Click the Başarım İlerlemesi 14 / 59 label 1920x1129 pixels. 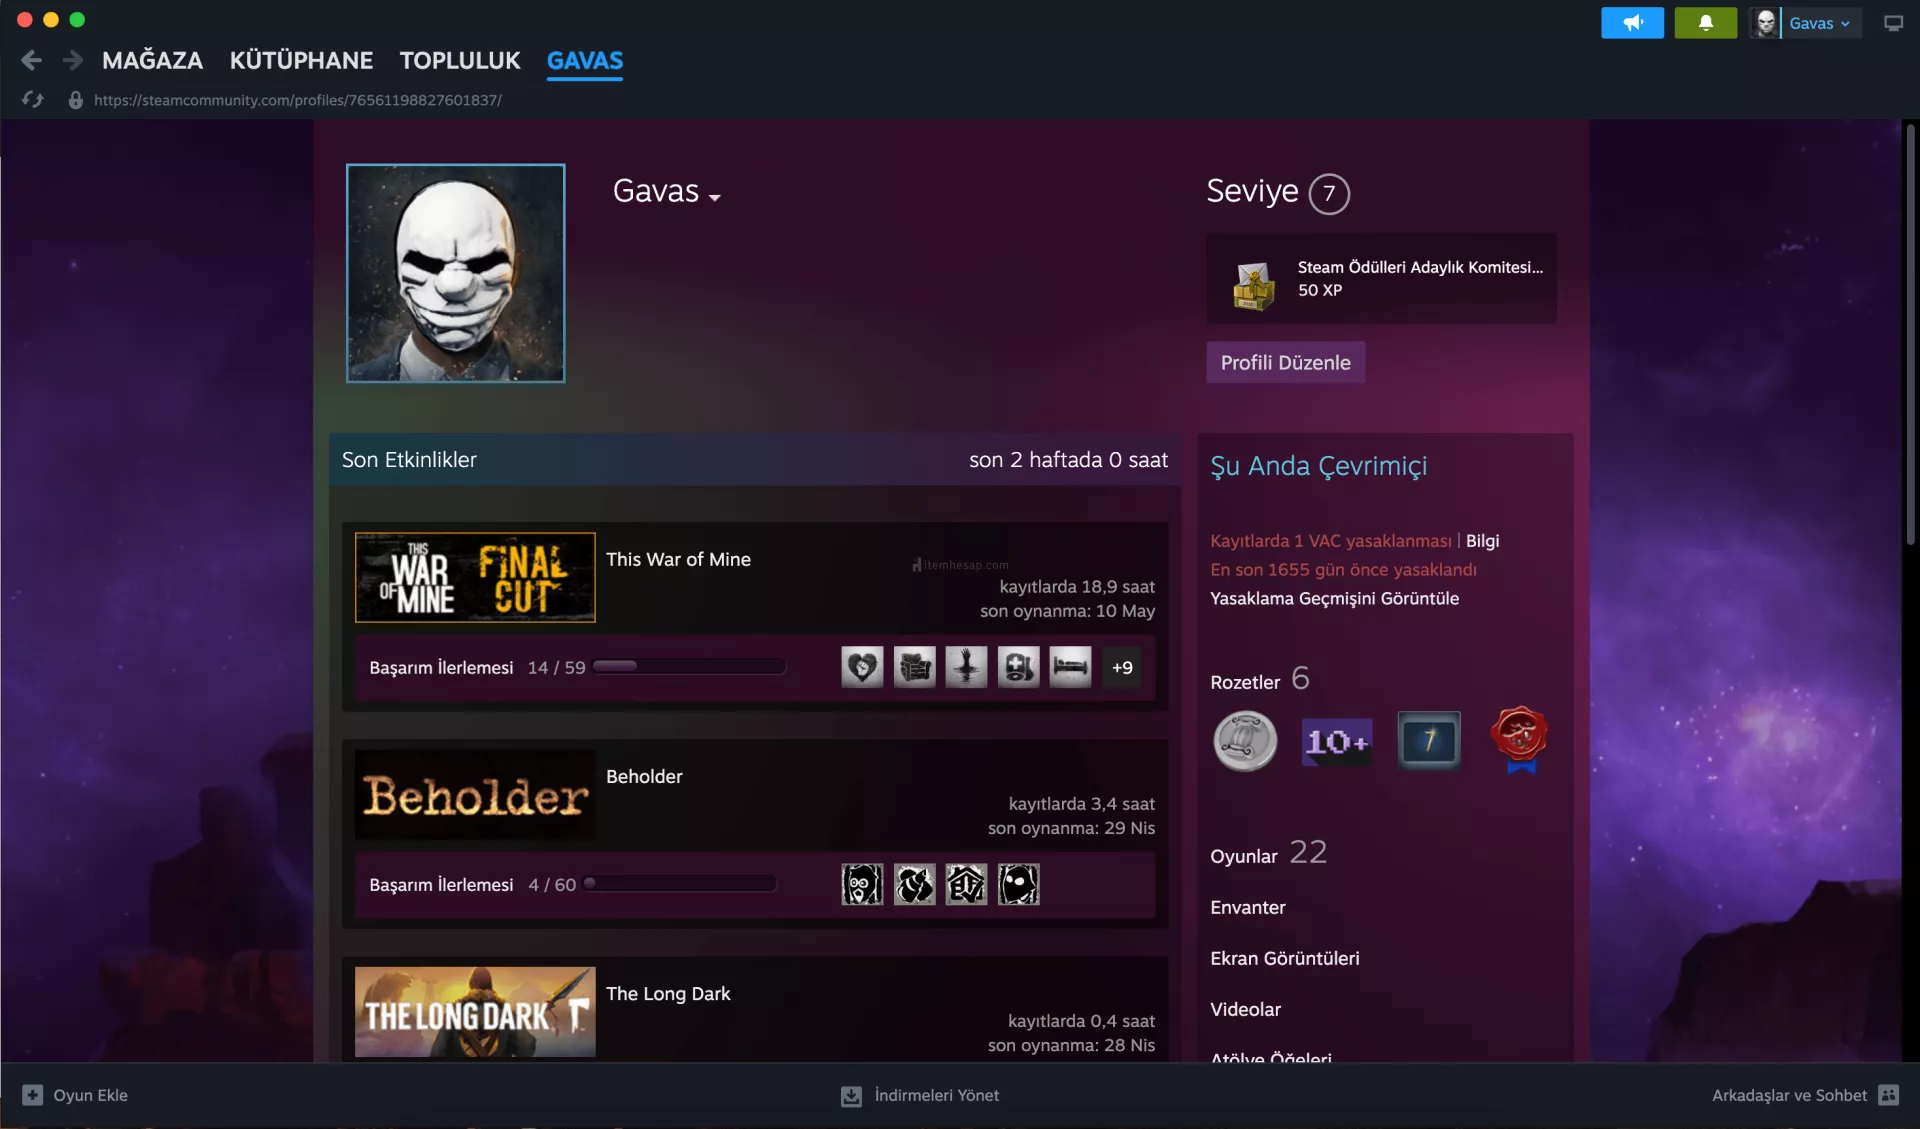click(477, 667)
